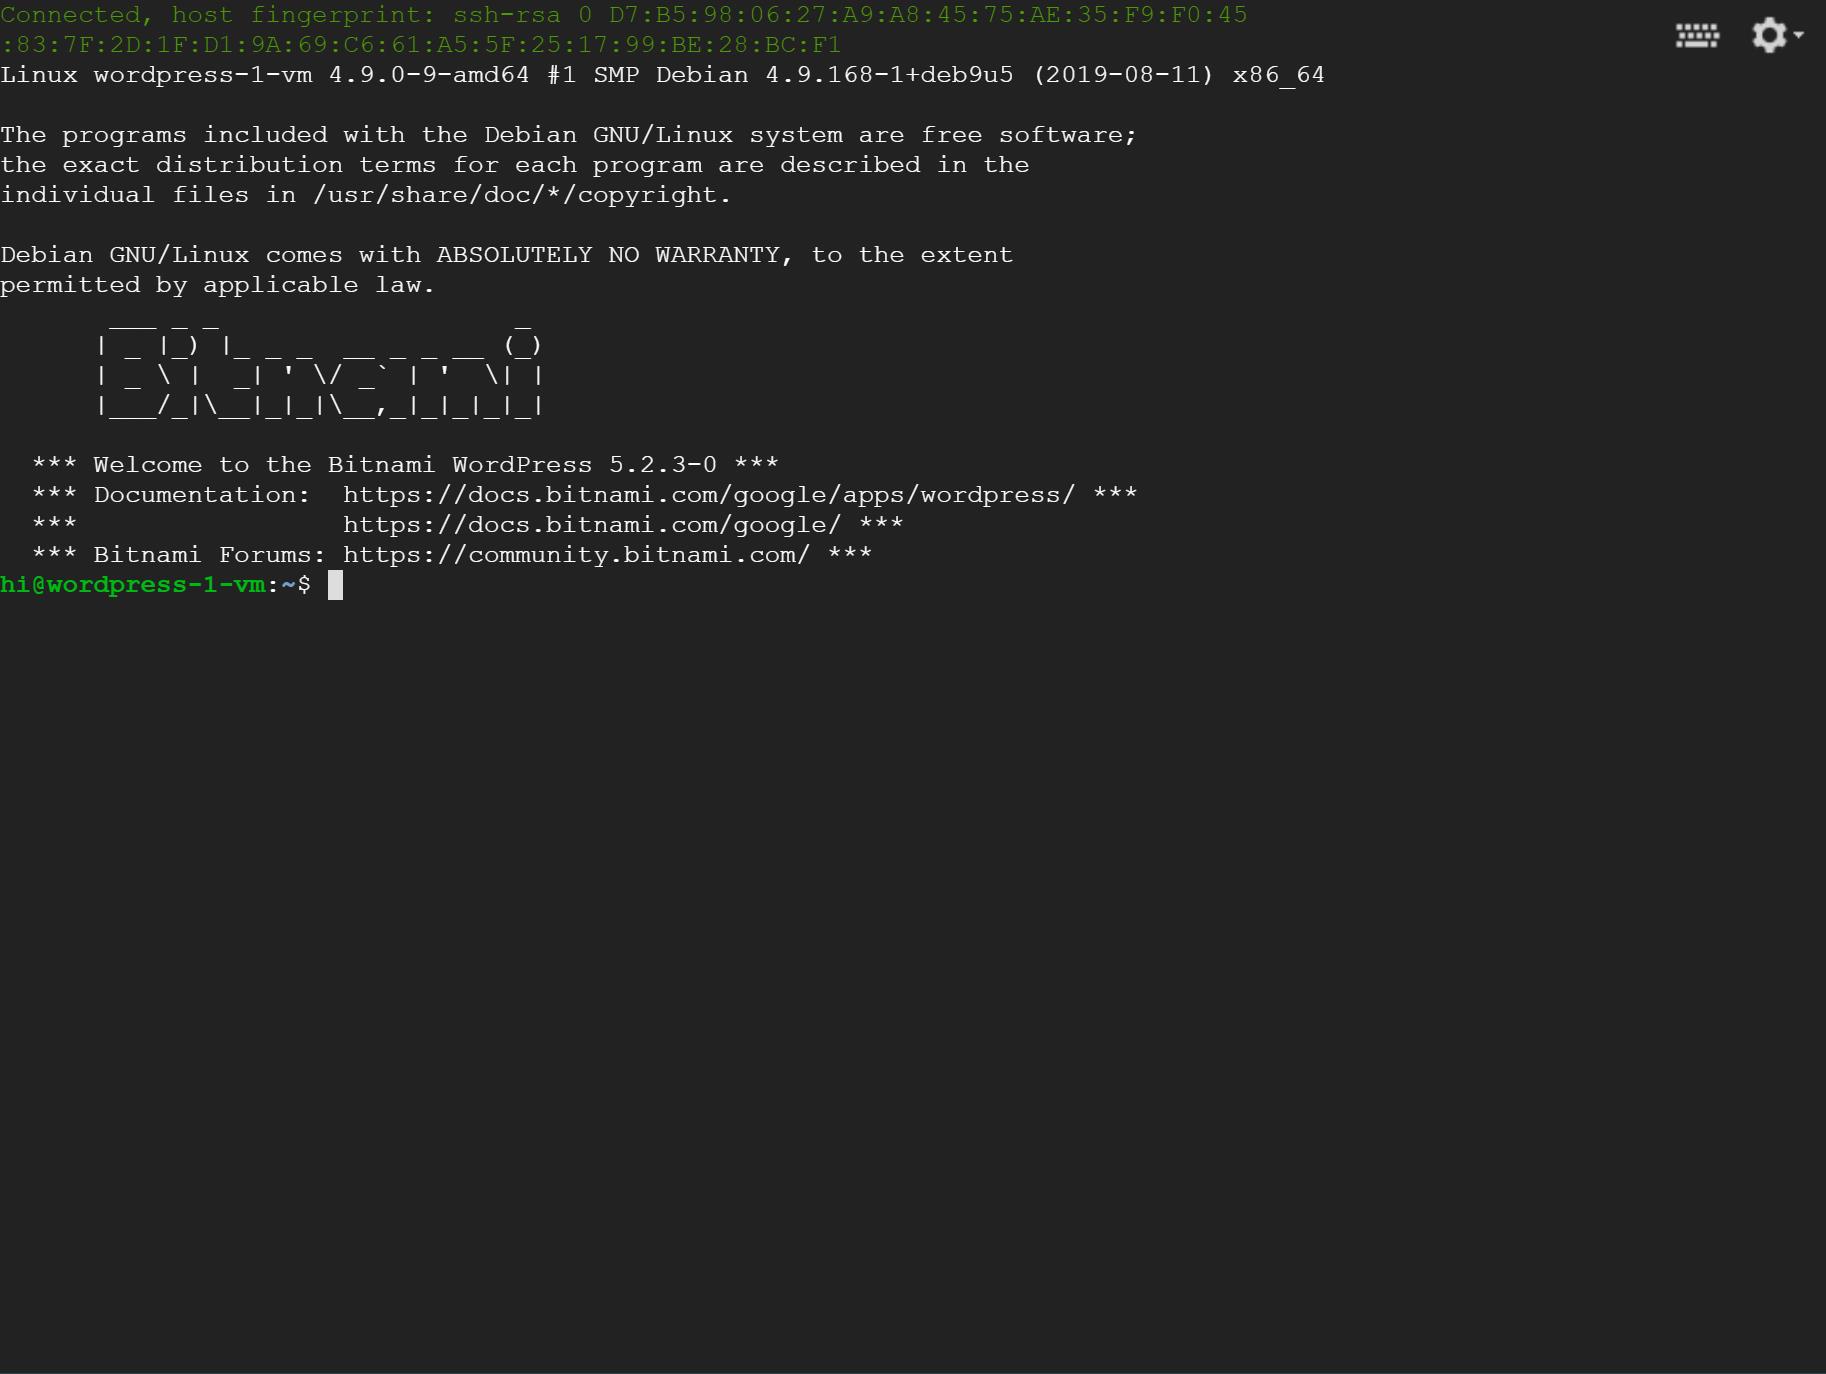Image resolution: width=1826 pixels, height=1374 pixels.
Task: Visit the community.bitnami.com forums link
Action: (575, 555)
